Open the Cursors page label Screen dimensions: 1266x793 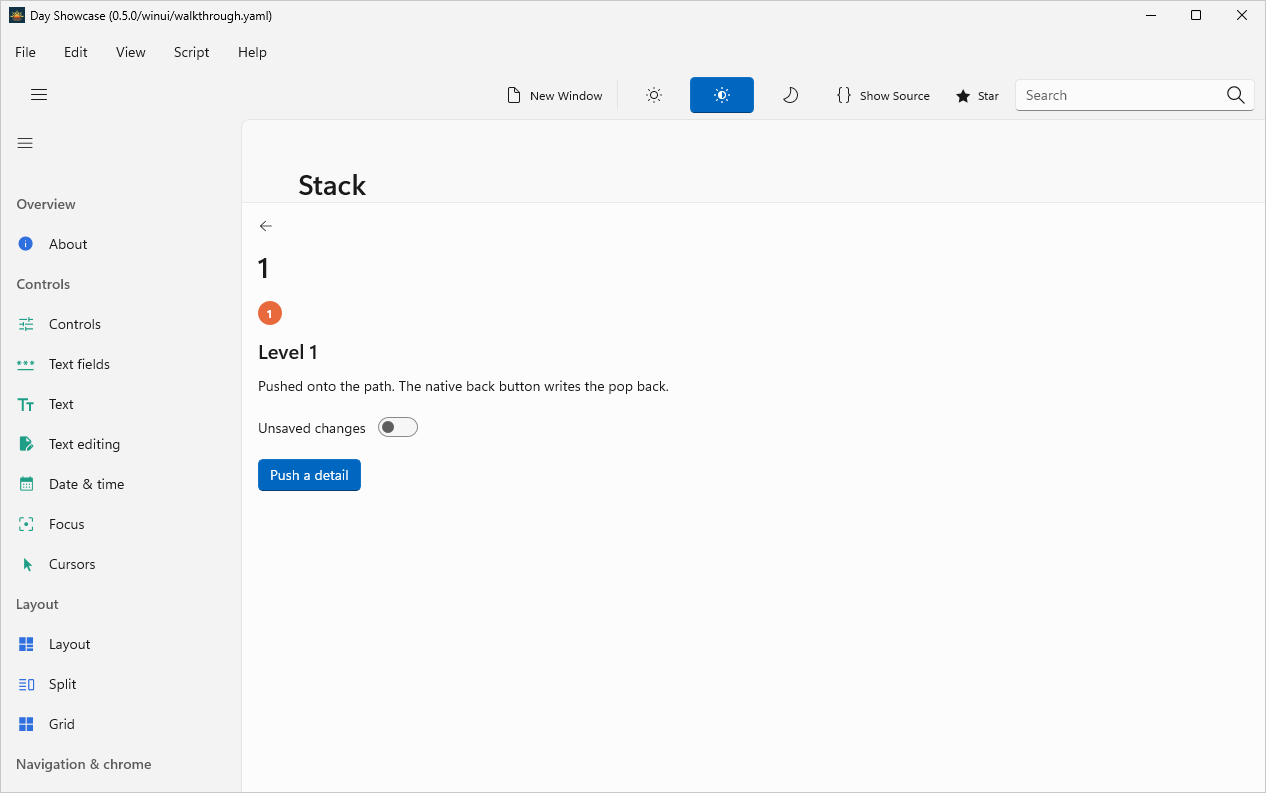[72, 564]
